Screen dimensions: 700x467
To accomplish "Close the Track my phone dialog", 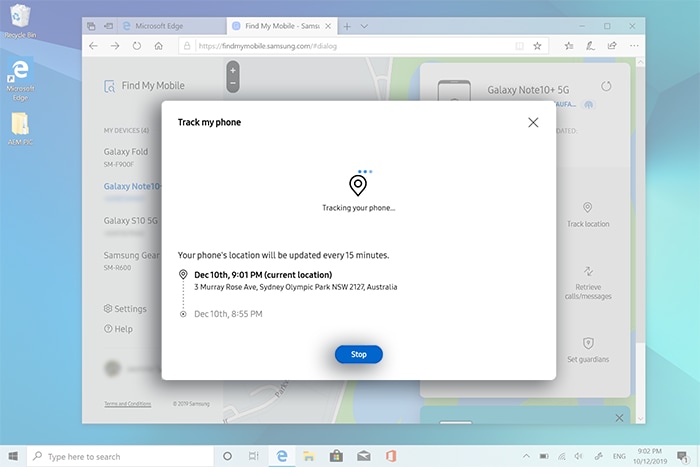I will click(x=533, y=122).
